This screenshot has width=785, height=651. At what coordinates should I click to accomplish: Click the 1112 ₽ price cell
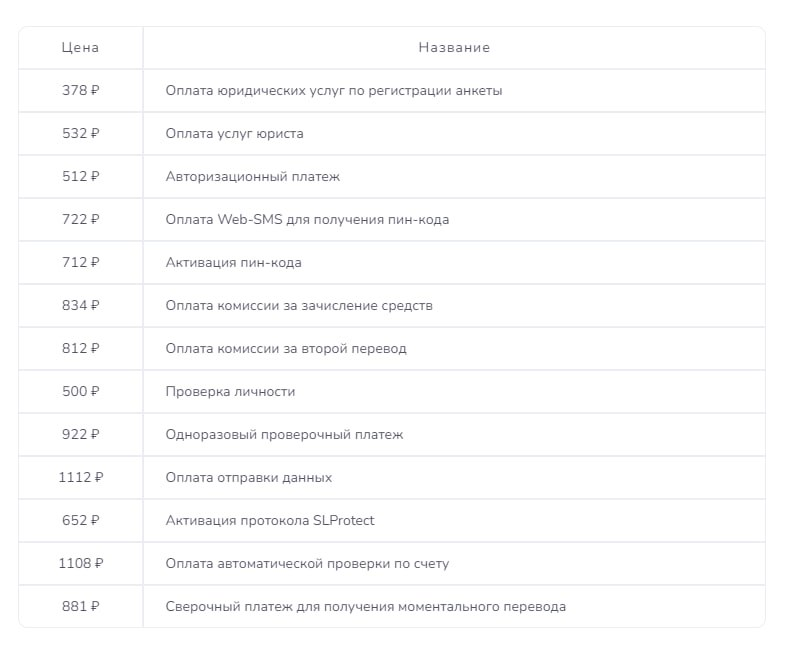click(81, 478)
